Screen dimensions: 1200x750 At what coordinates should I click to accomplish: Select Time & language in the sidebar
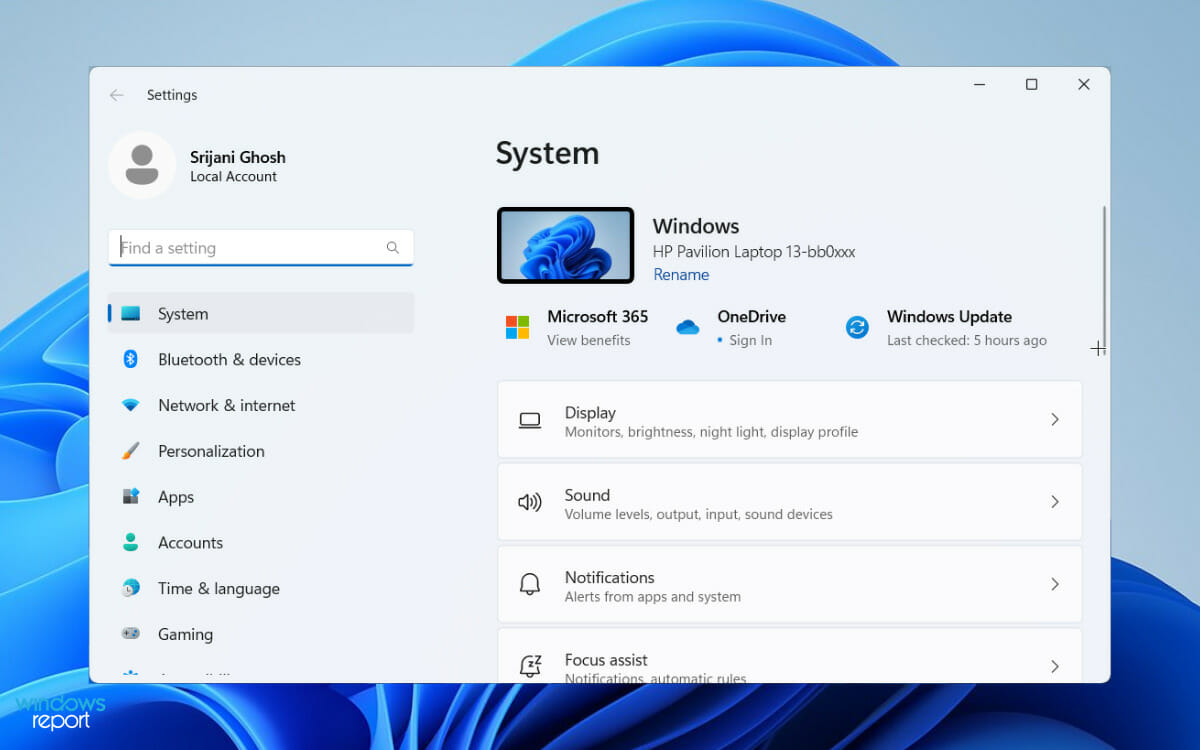point(218,588)
